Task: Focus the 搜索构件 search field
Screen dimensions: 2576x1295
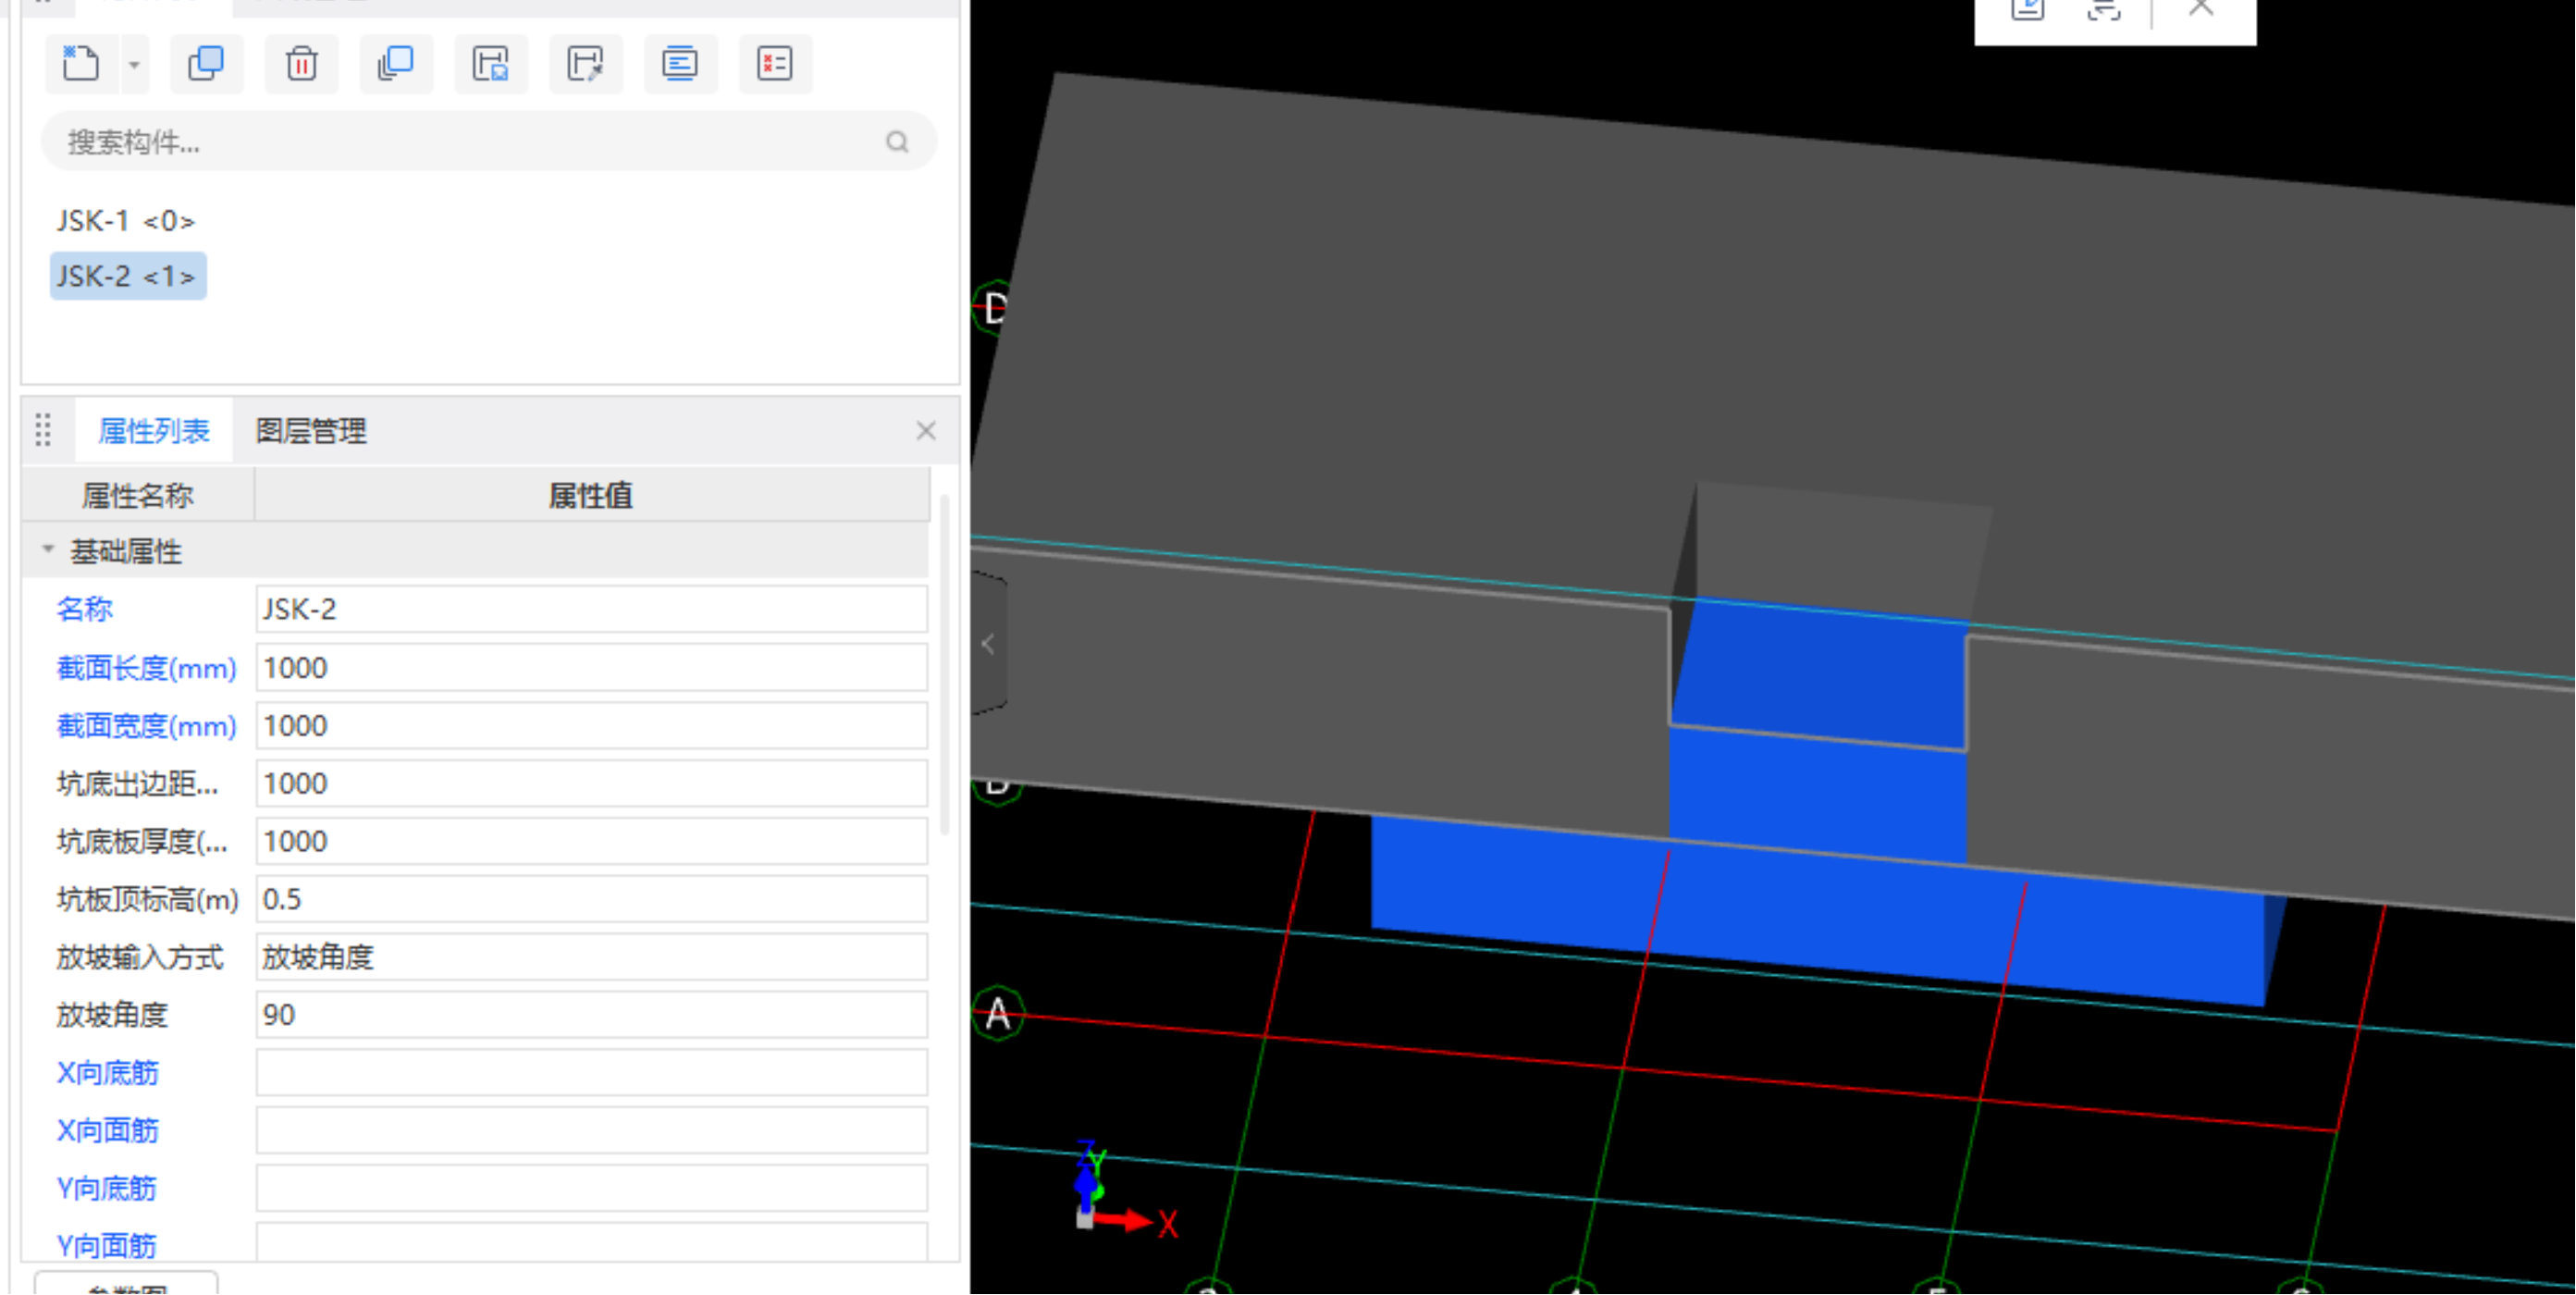Action: [488, 142]
